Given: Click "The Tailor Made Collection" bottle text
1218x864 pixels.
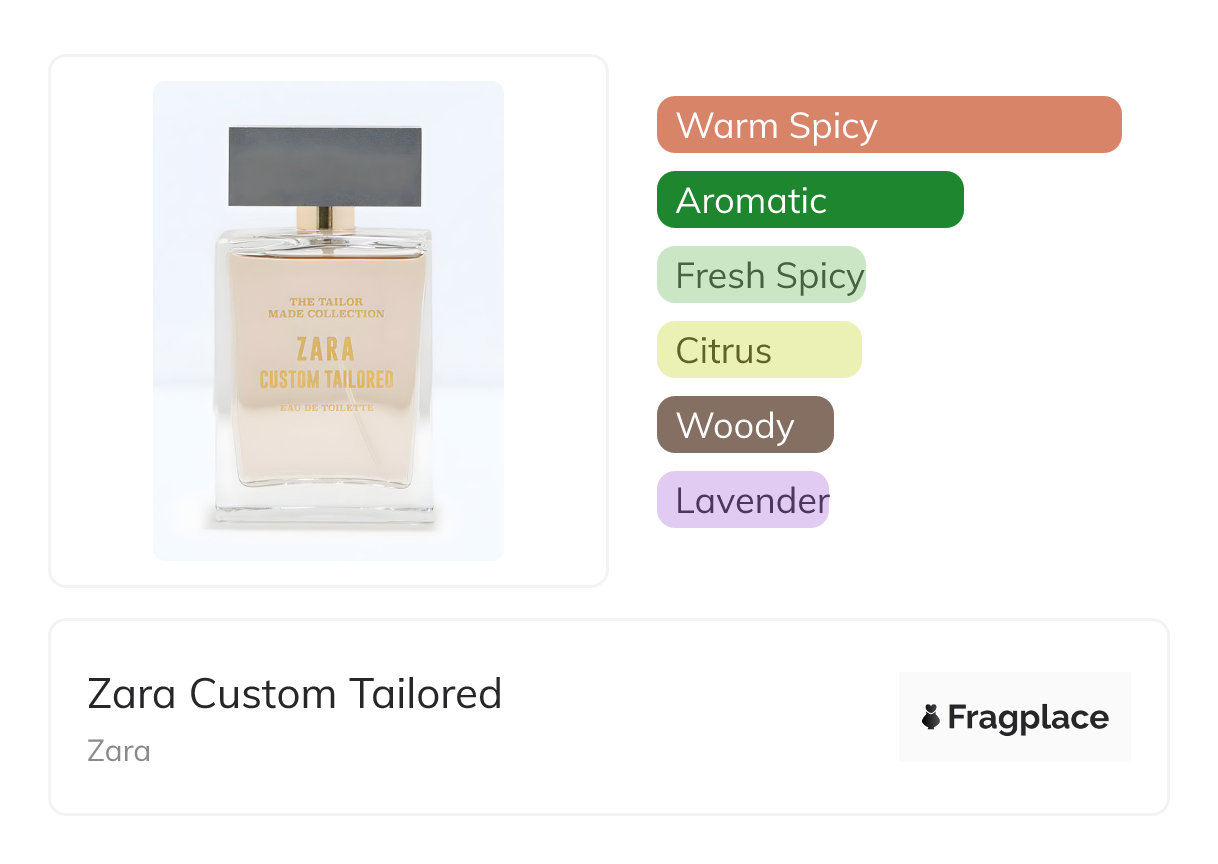Looking at the screenshot, I should pos(326,307).
